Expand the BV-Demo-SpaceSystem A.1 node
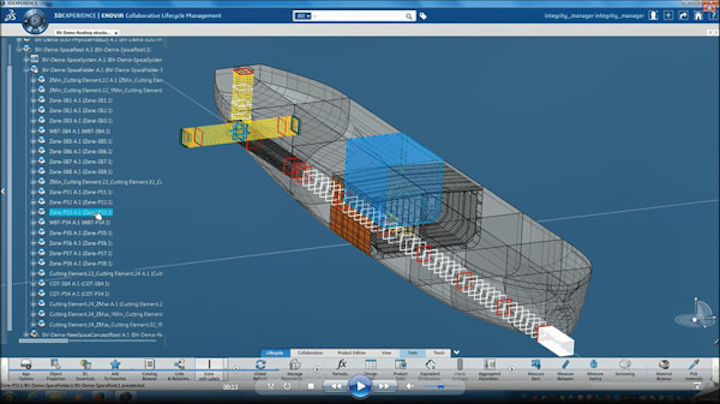 click(26, 60)
